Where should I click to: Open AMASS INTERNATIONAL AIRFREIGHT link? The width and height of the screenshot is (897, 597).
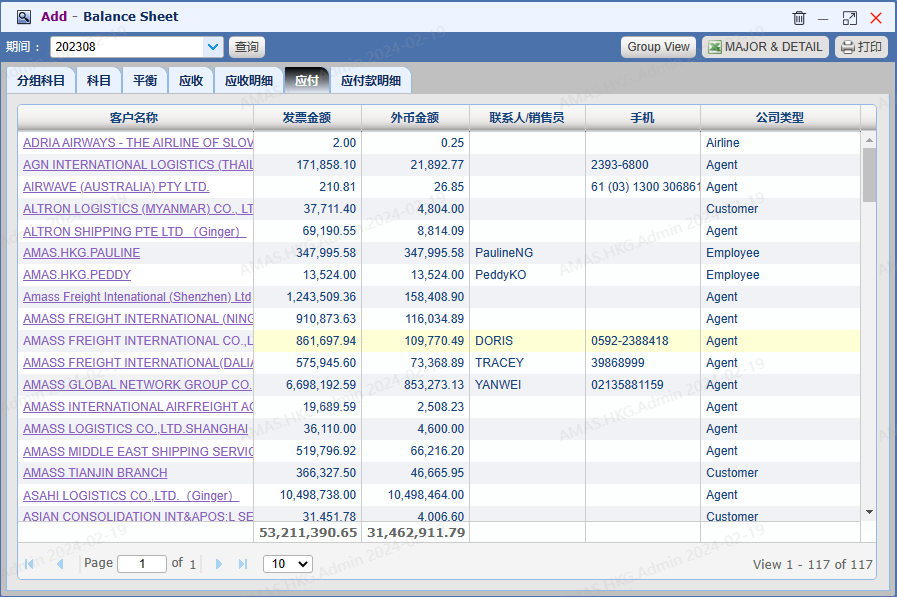138,407
